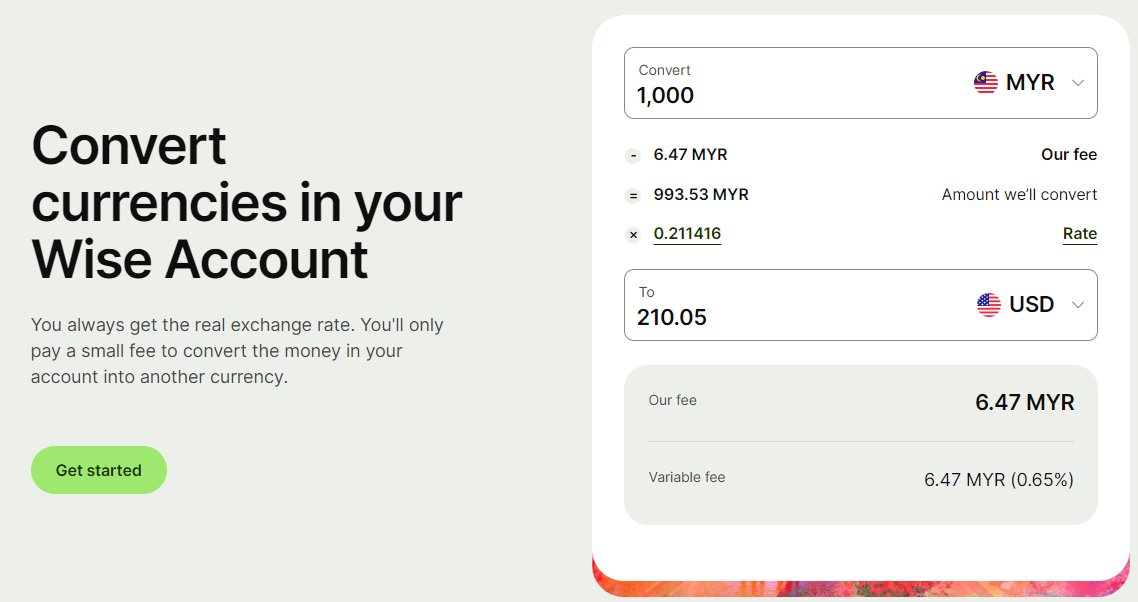Click the large 6.47 MYR fee total
Image resolution: width=1138 pixels, height=602 pixels.
click(x=1025, y=402)
